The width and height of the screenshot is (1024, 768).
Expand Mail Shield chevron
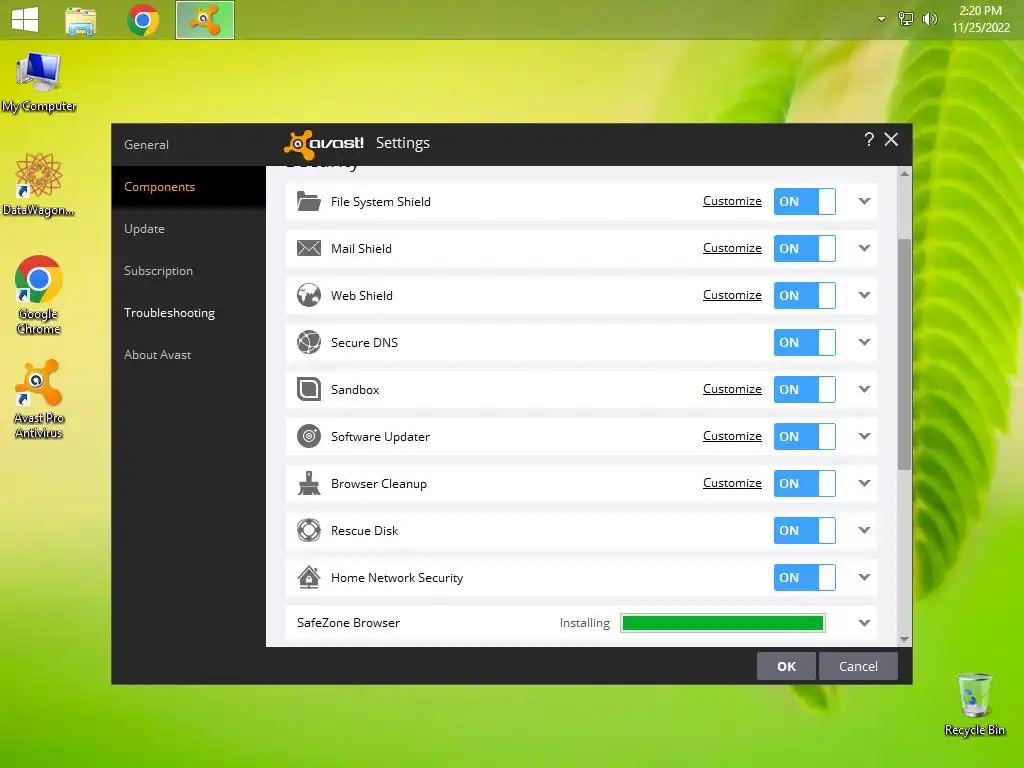(864, 248)
